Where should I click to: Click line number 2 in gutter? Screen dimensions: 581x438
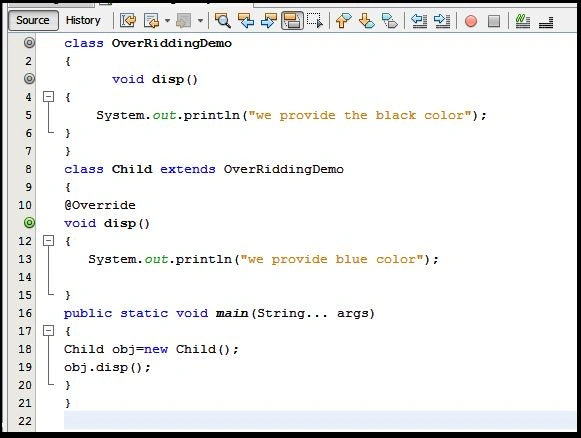(28, 61)
